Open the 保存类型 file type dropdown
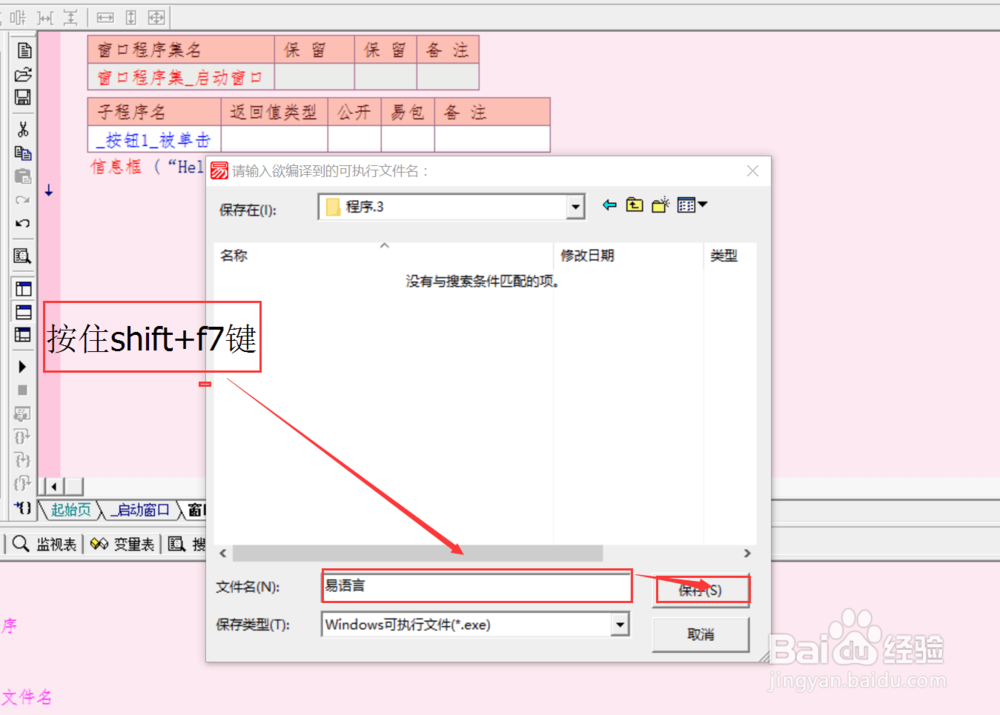Screen dimensions: 1000x715 621,624
